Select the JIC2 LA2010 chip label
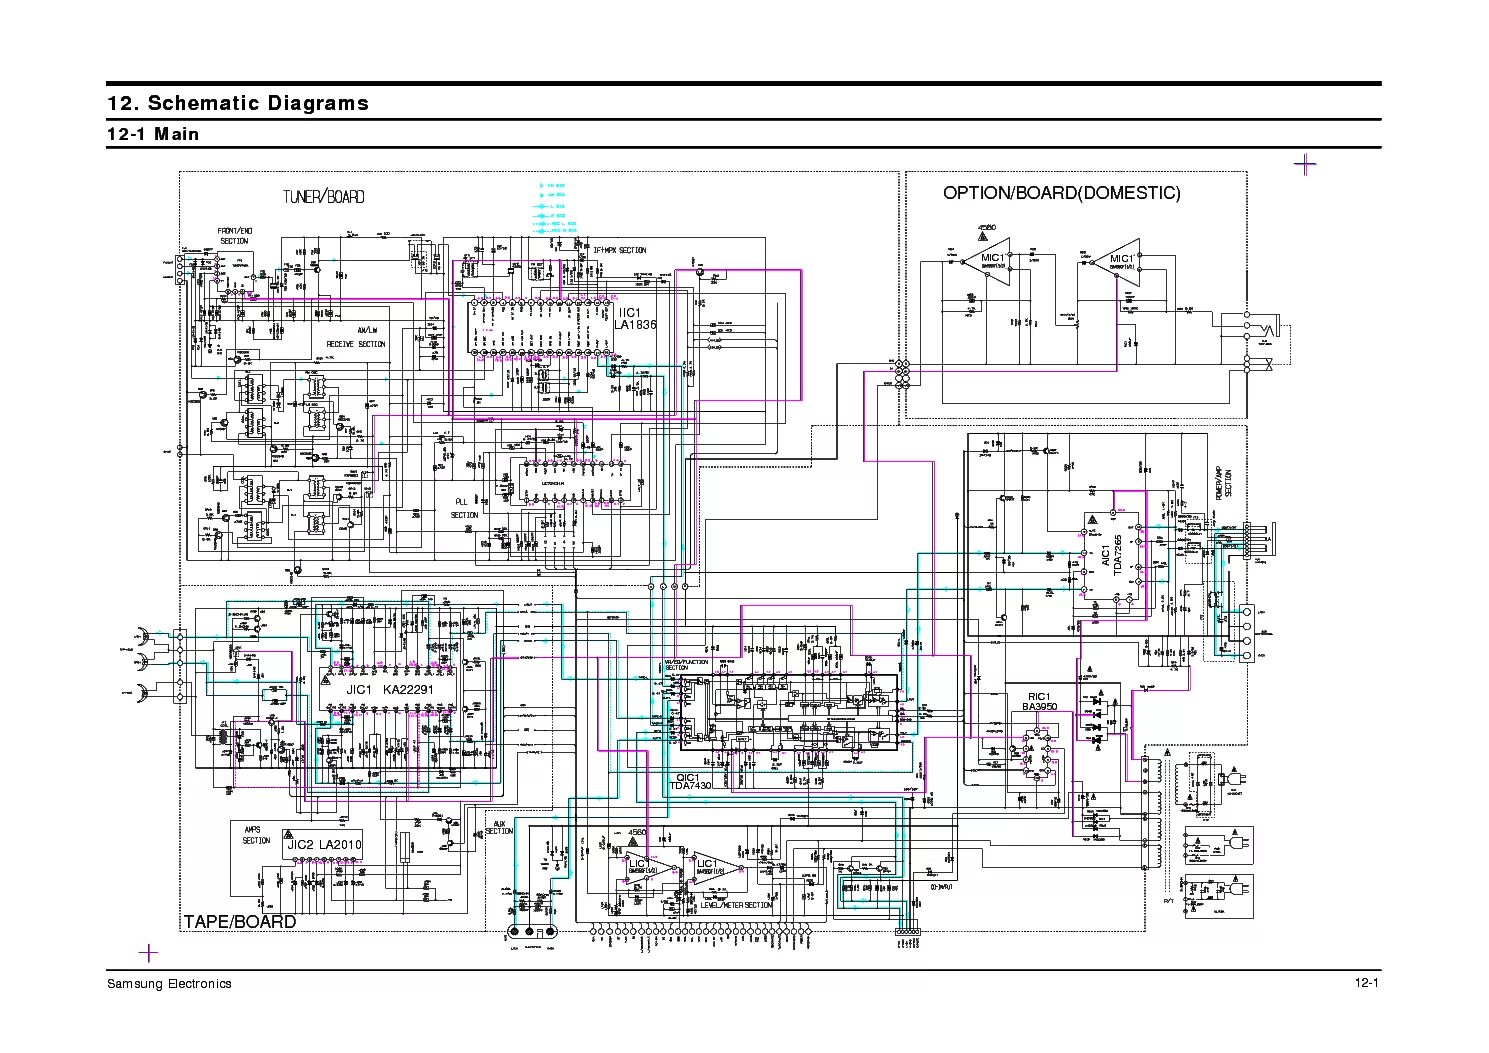 324,845
